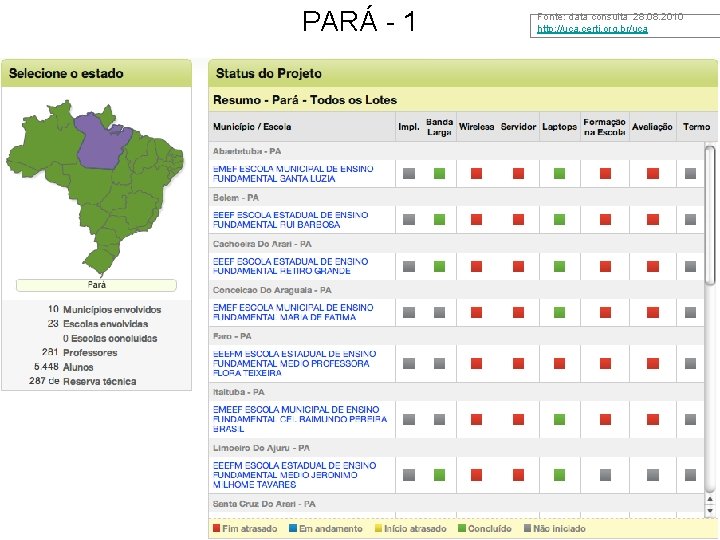Click Retiro Grande Impl. gray status square
720x540 pixels.
click(409, 266)
